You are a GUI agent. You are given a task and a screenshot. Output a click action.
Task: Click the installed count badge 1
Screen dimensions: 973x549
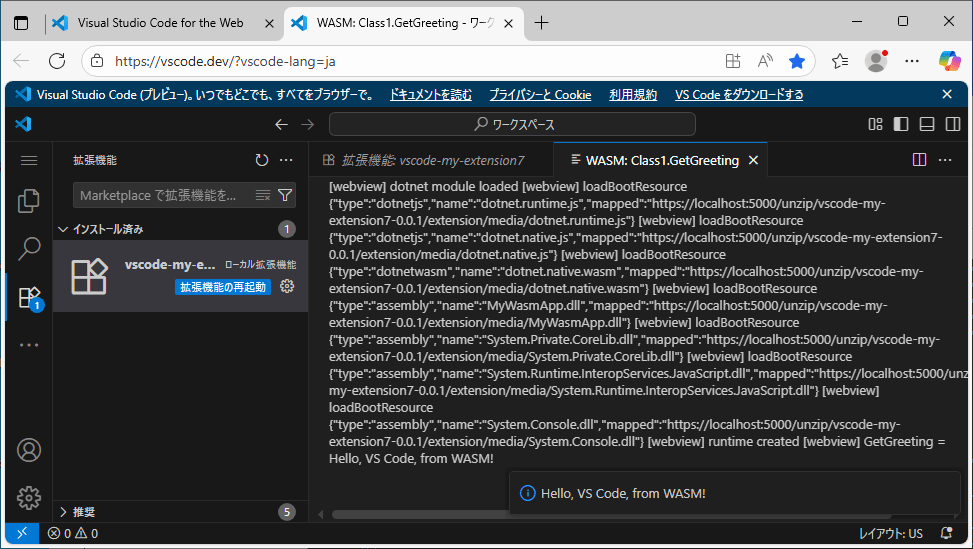pos(287,229)
